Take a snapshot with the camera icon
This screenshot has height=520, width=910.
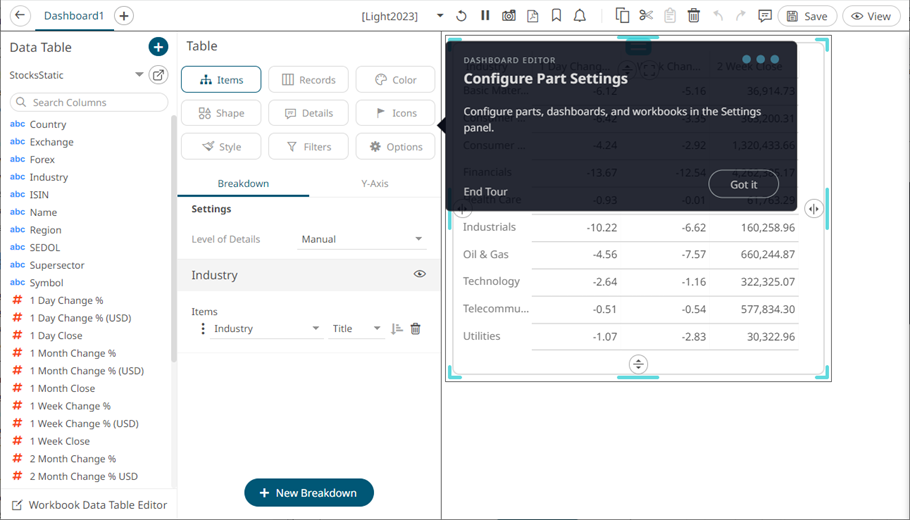tap(509, 16)
